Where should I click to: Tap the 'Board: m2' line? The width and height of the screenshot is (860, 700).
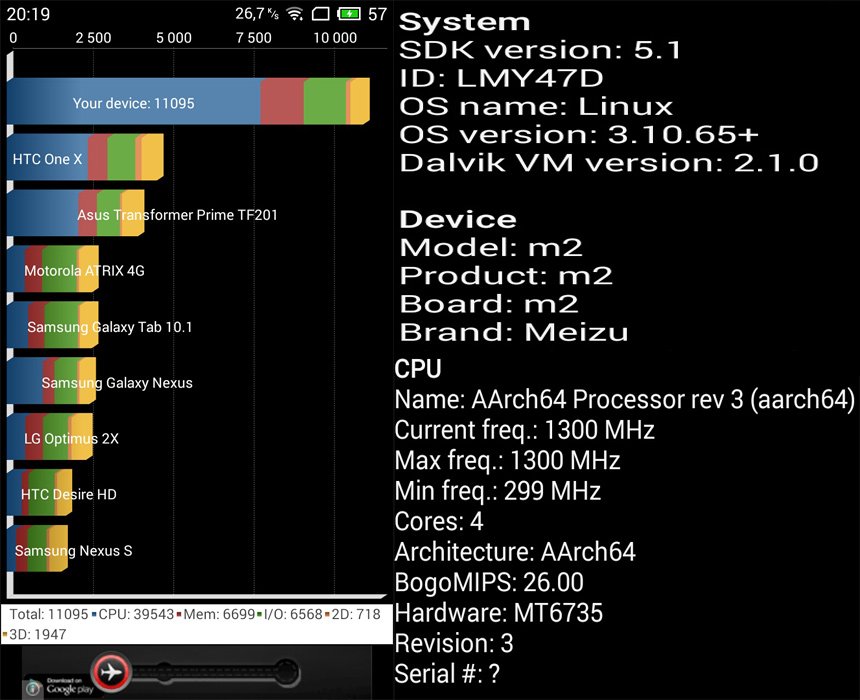(x=489, y=304)
